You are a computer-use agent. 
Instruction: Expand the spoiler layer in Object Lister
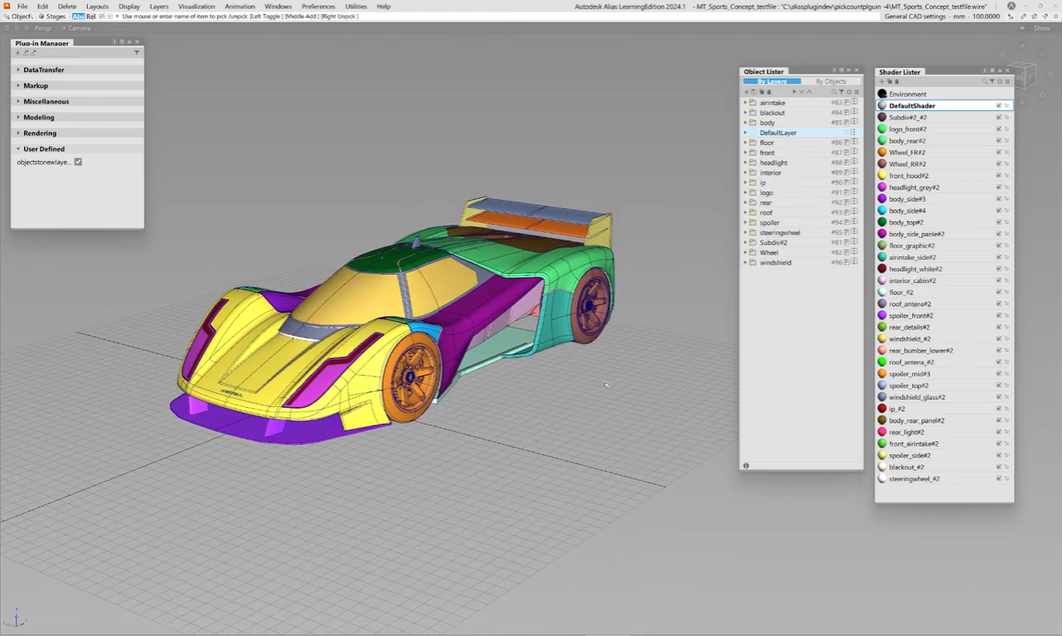(x=745, y=223)
